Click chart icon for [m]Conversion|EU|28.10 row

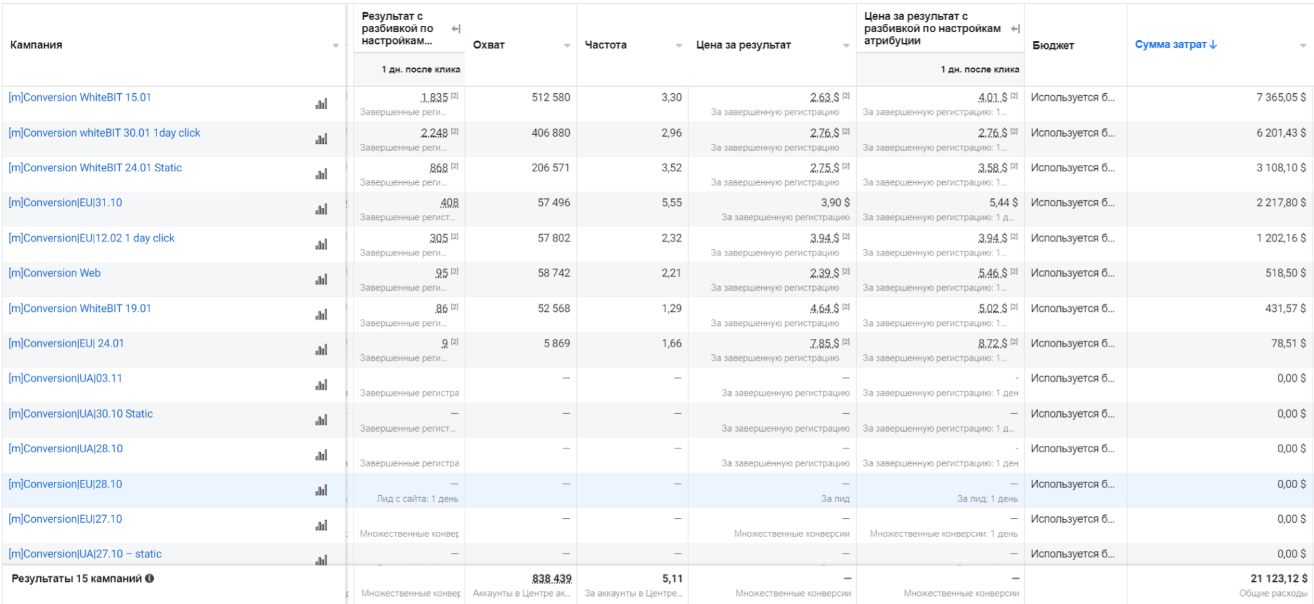pos(321,491)
